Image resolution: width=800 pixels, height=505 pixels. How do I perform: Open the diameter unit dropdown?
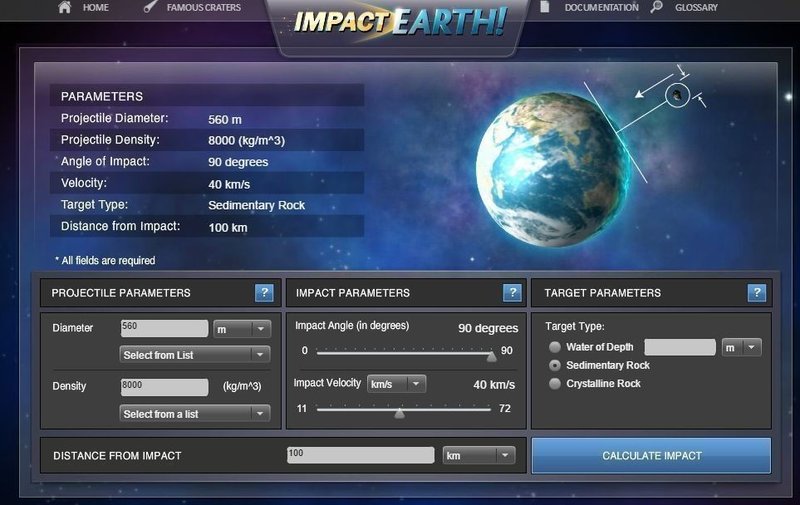pyautogui.click(x=242, y=330)
